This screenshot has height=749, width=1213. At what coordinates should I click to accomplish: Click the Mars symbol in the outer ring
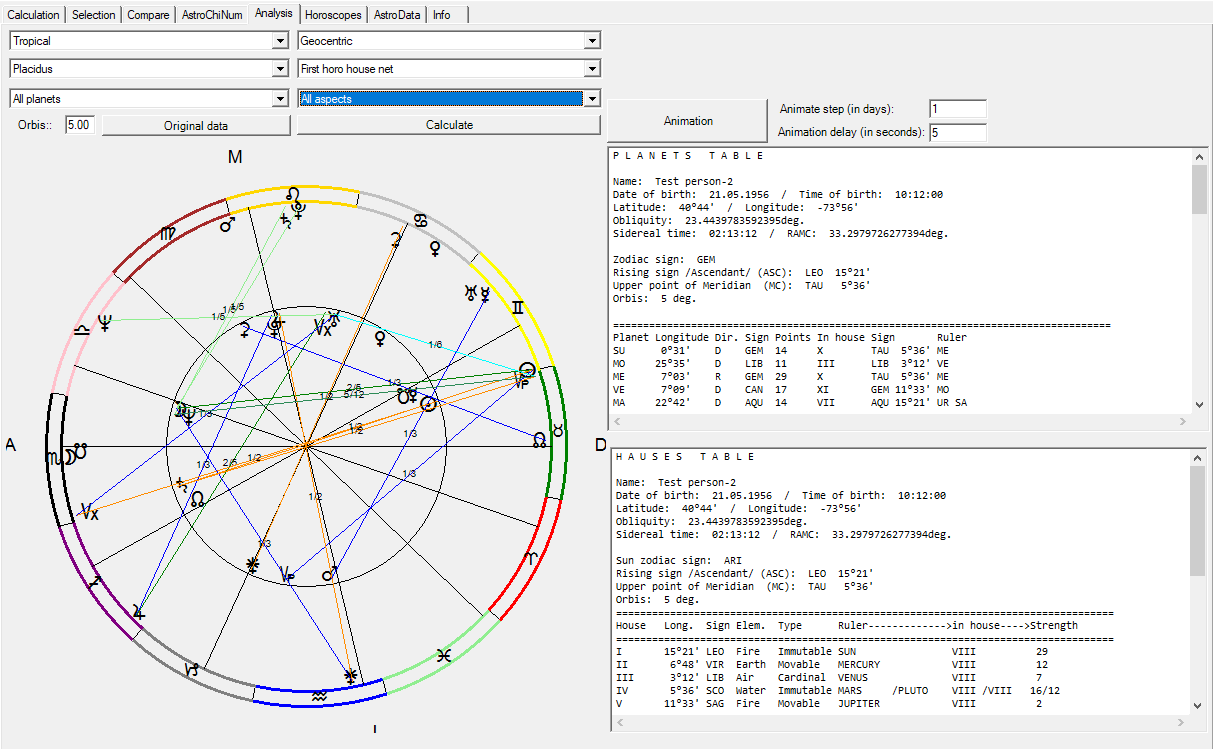228,224
